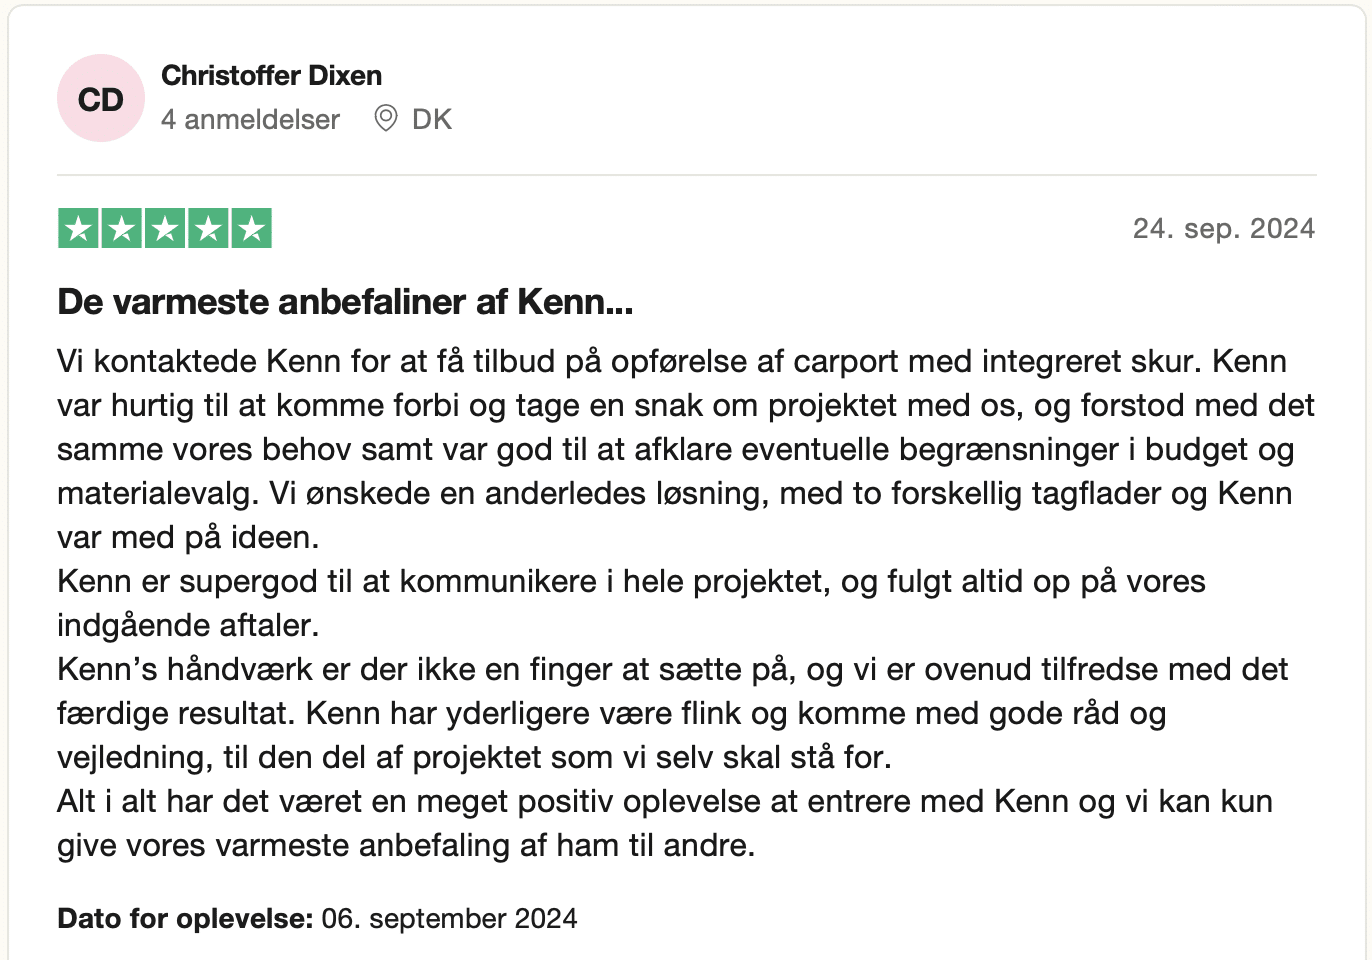Open Christoffer Dixen's reviewer profile
Viewport: 1372px width, 960px height.
pyautogui.click(x=271, y=76)
